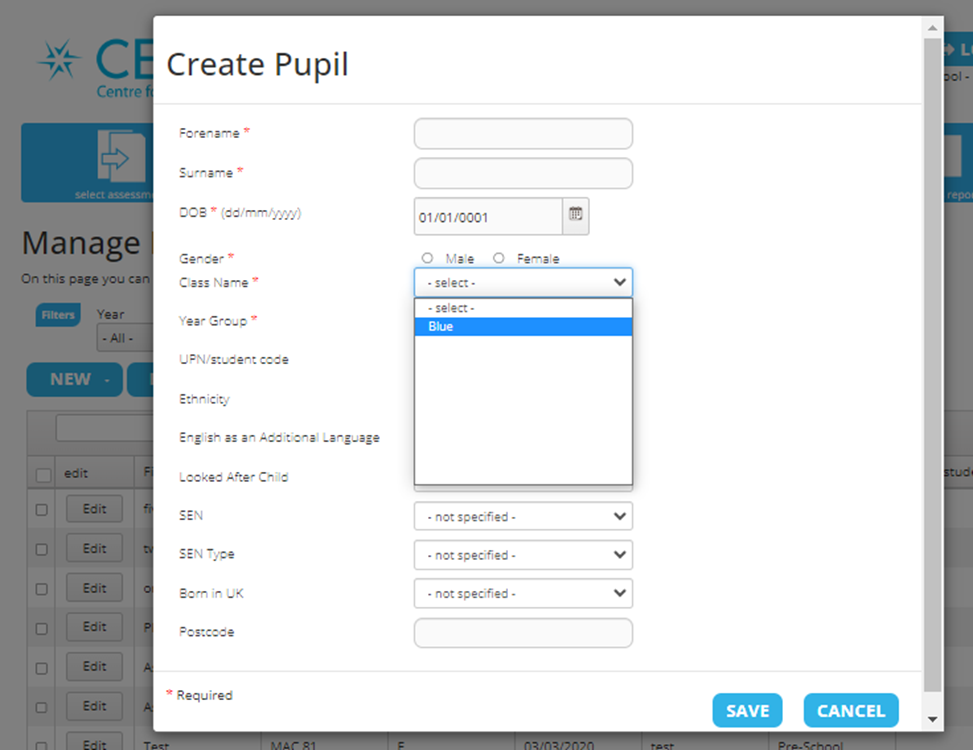Viewport: 973px width, 750px height.
Task: Tick the checkbox in the first table row
Action: point(42,510)
